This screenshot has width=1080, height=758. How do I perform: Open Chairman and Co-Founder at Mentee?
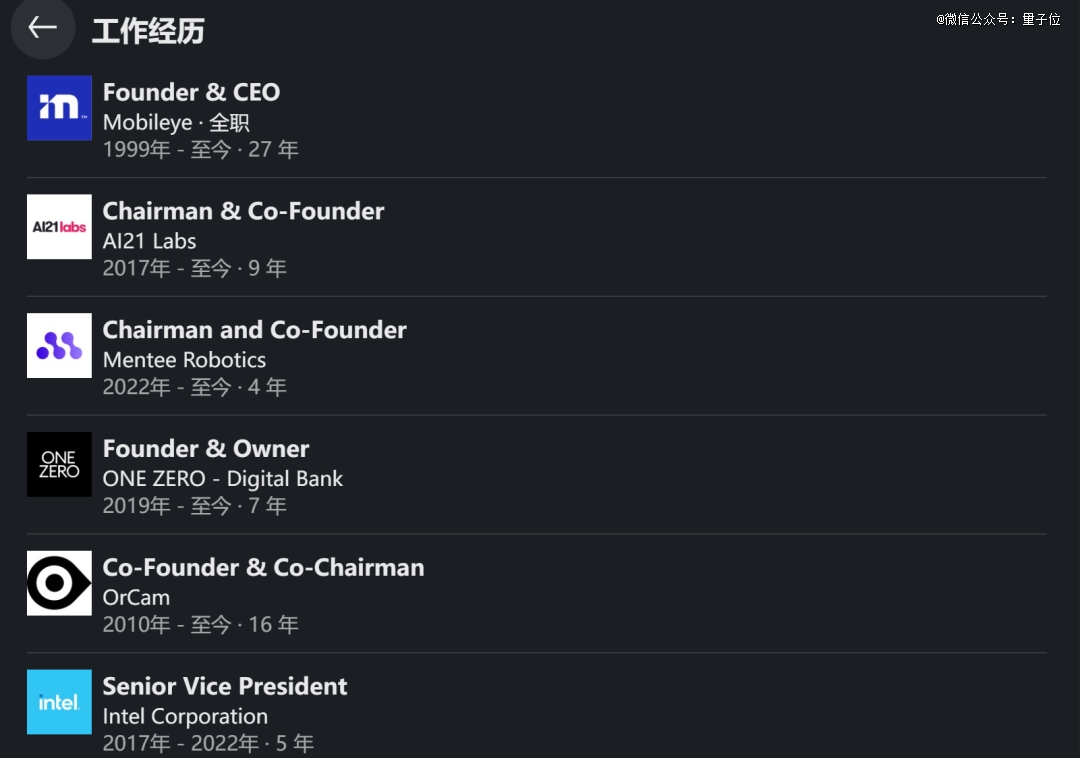(254, 330)
